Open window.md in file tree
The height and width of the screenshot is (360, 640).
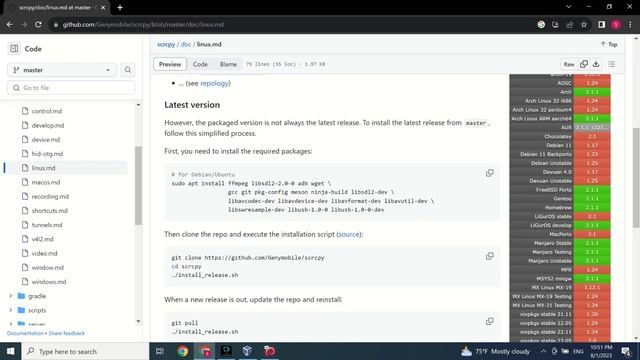(48, 268)
